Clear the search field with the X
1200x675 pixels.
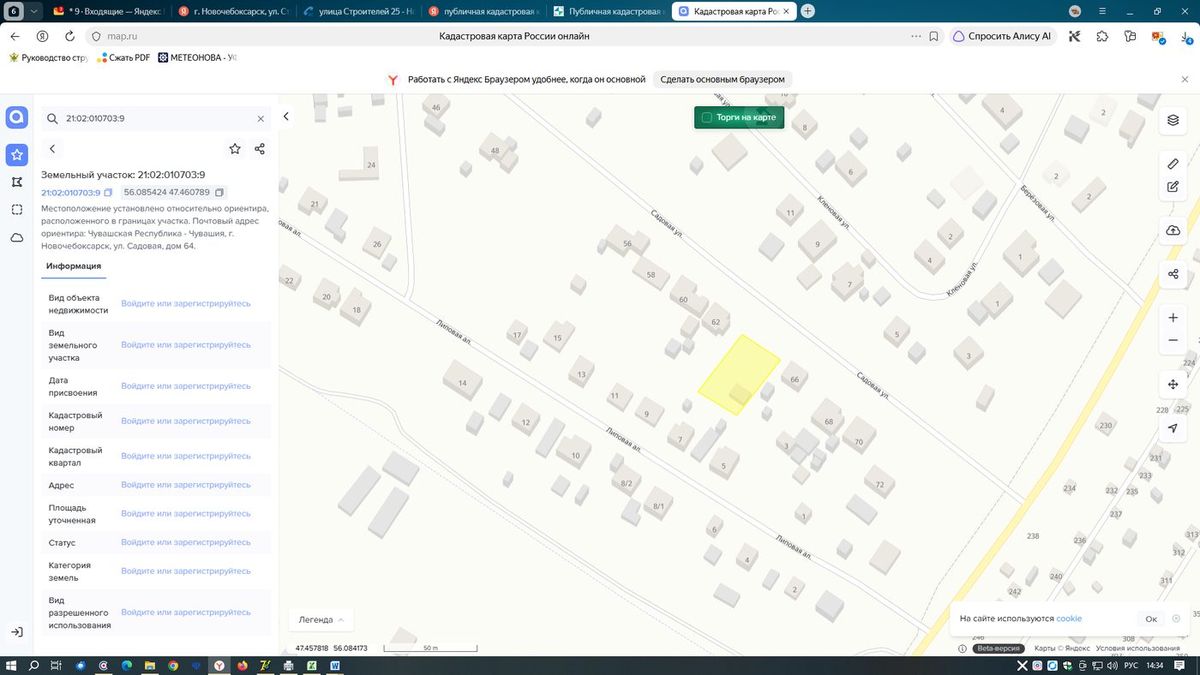click(x=261, y=118)
